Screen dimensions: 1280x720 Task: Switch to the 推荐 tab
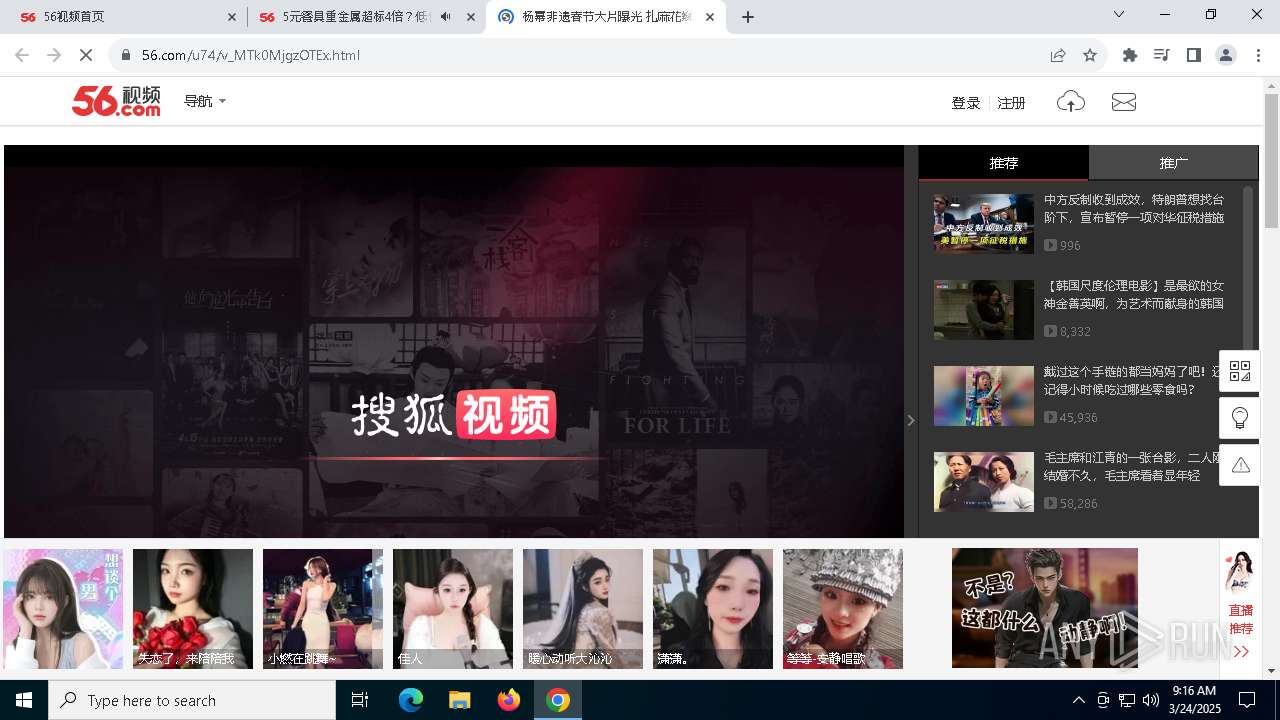point(1003,162)
